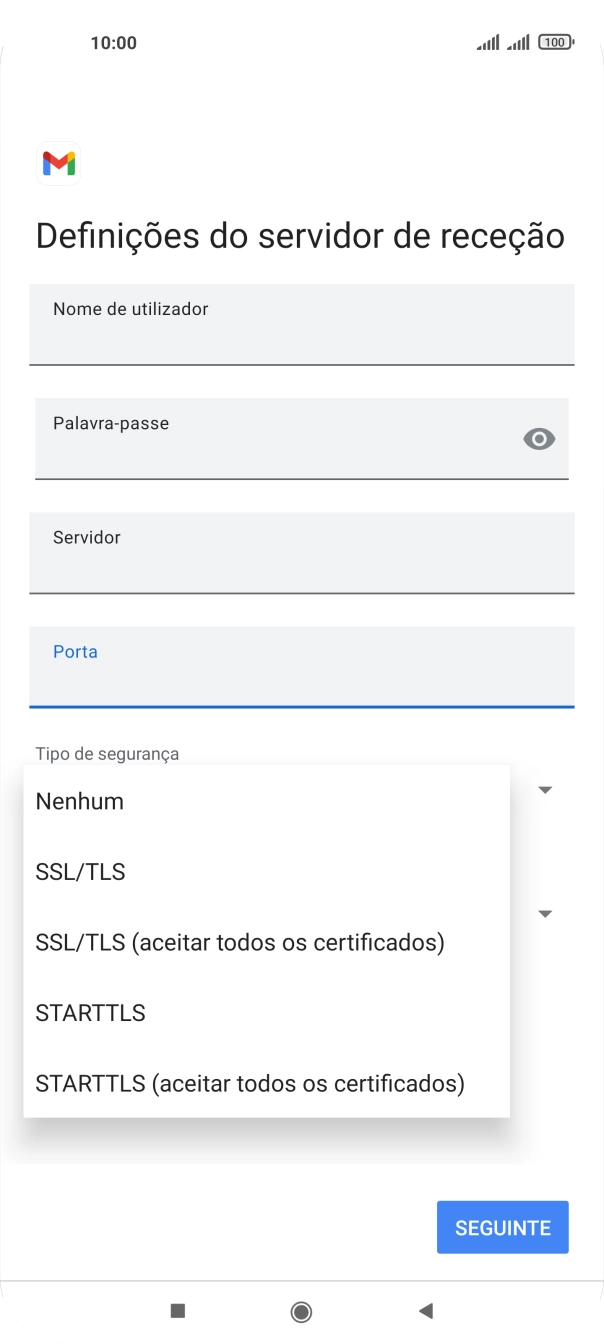Expand the Tipo de segurança dropdown arrow
604x1344 pixels.
[544, 789]
